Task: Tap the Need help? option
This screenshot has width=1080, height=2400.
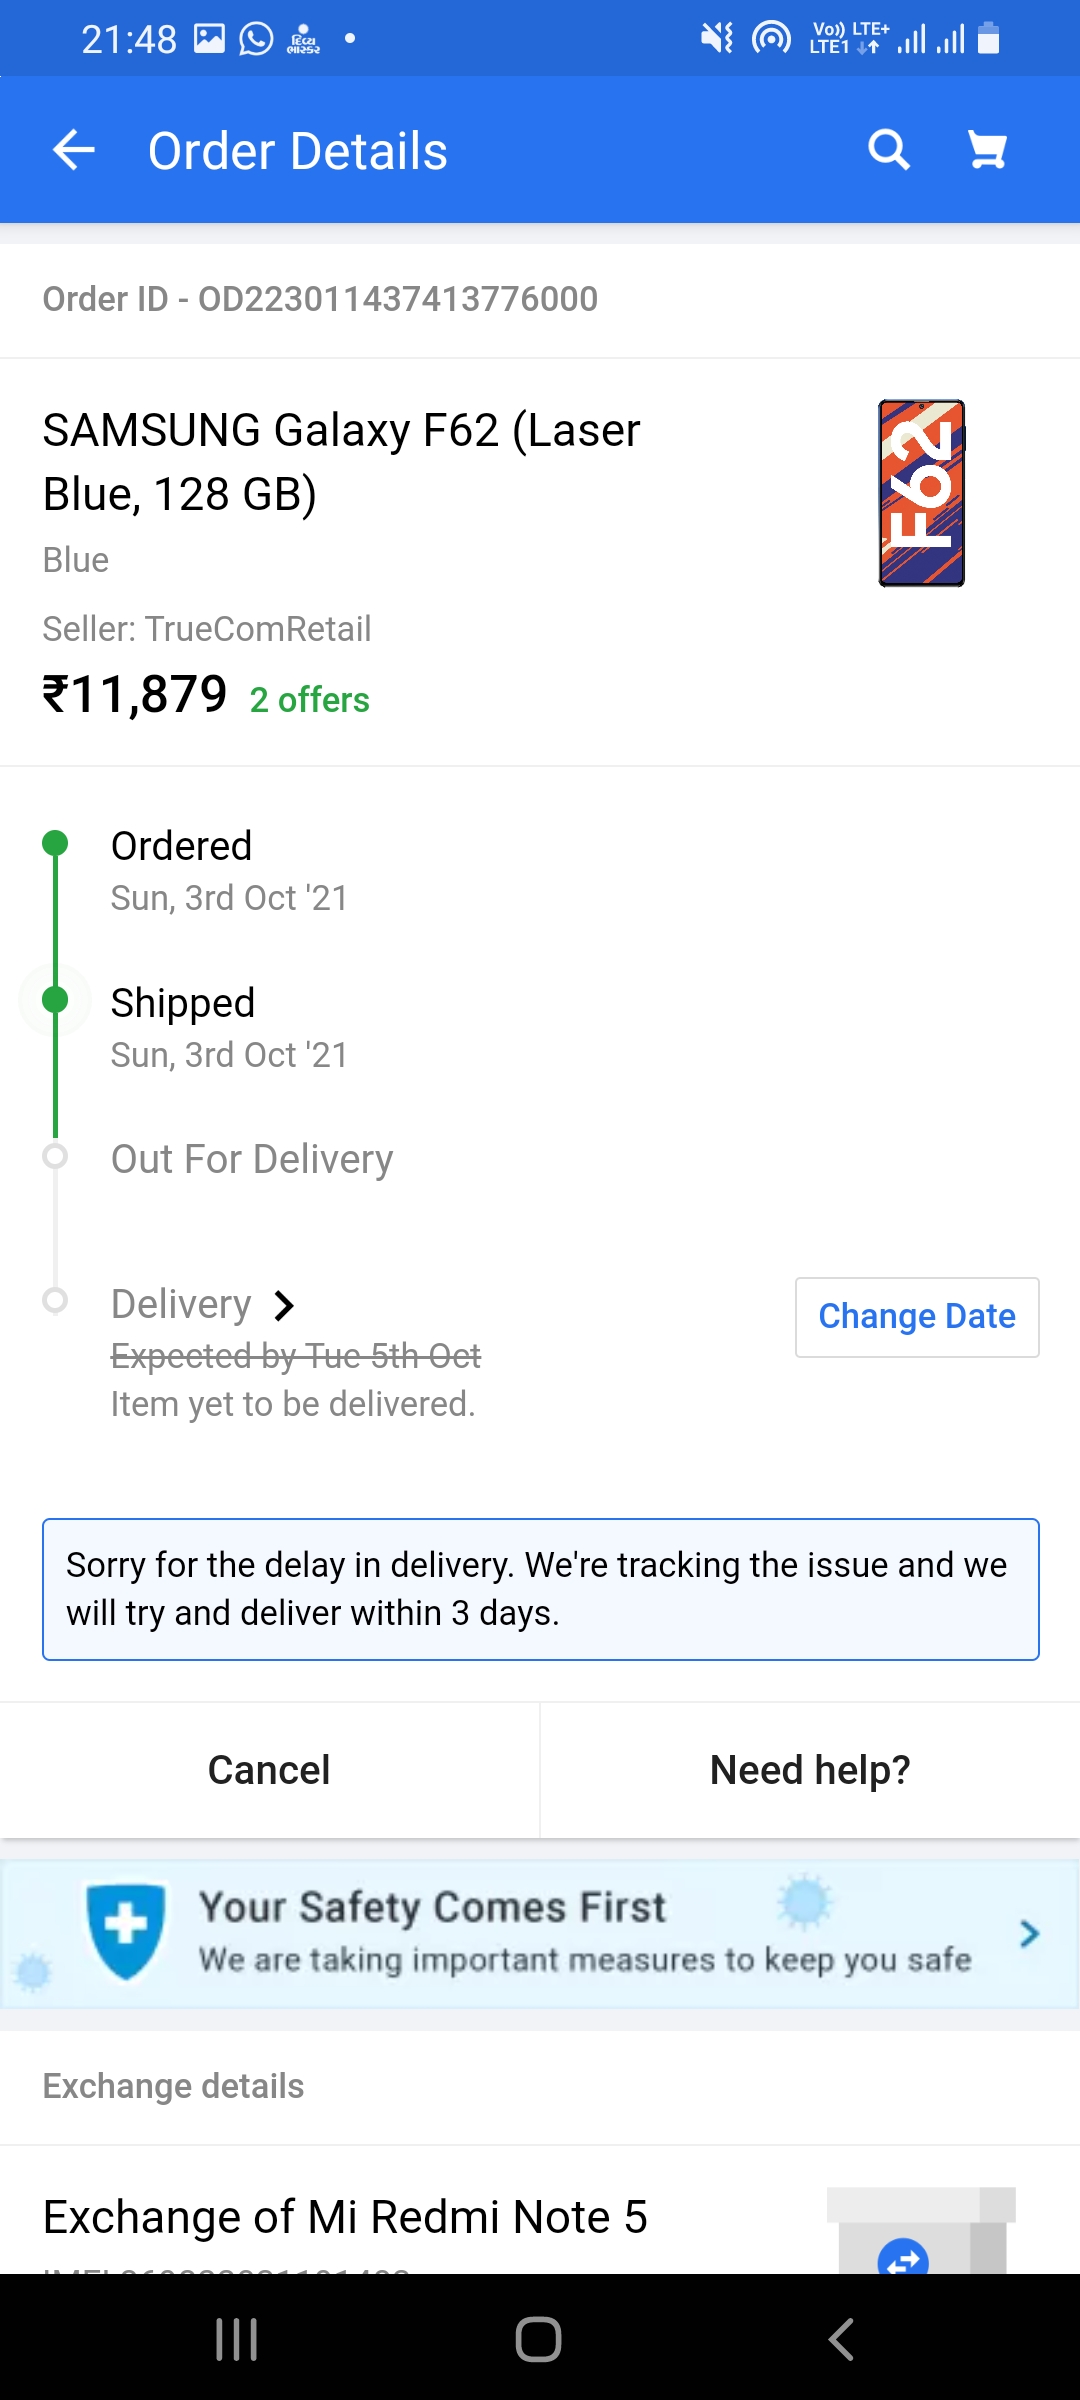Action: click(810, 1770)
